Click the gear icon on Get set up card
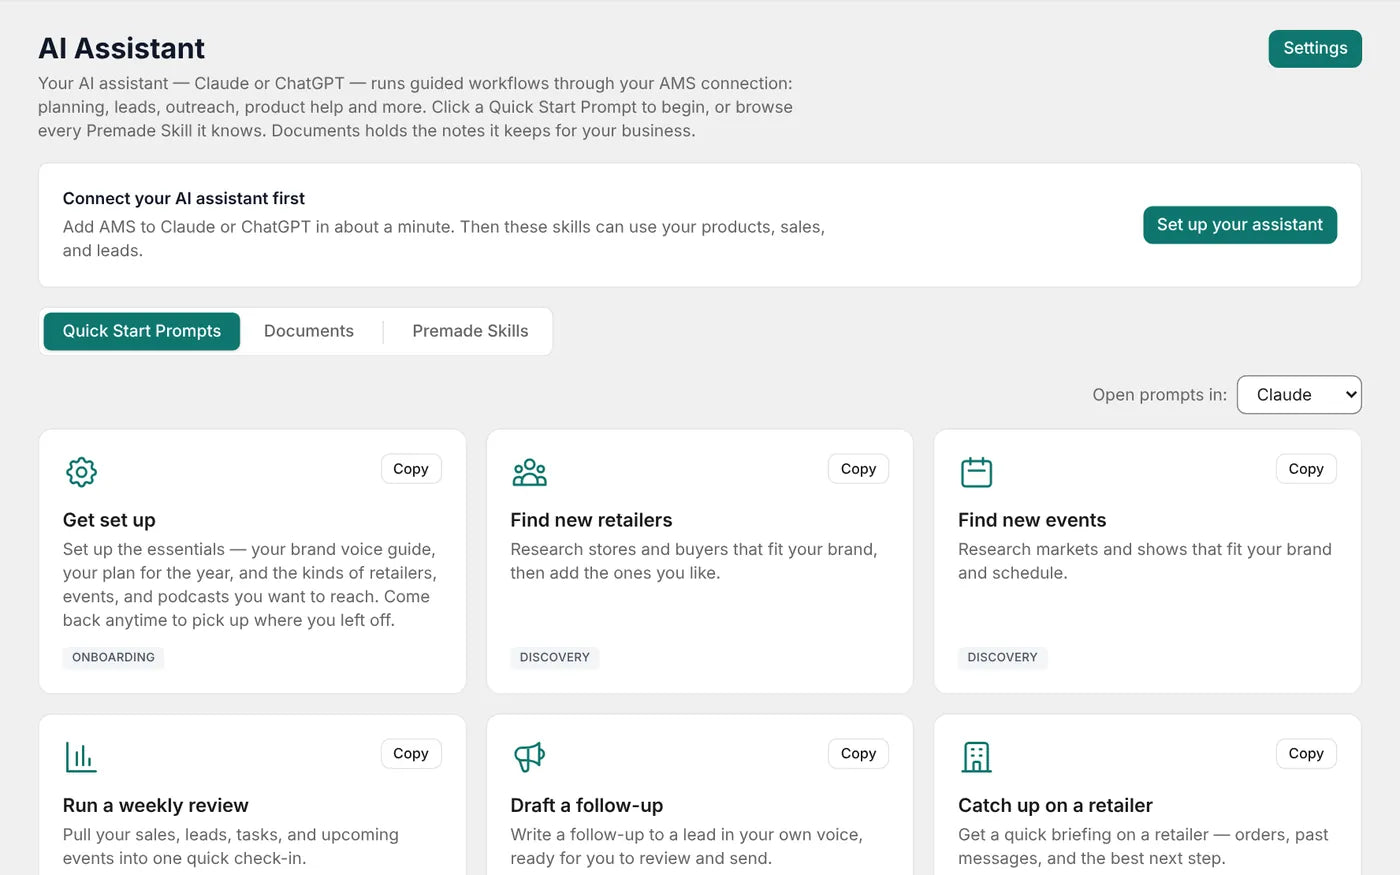The height and width of the screenshot is (875, 1400). coord(81,472)
